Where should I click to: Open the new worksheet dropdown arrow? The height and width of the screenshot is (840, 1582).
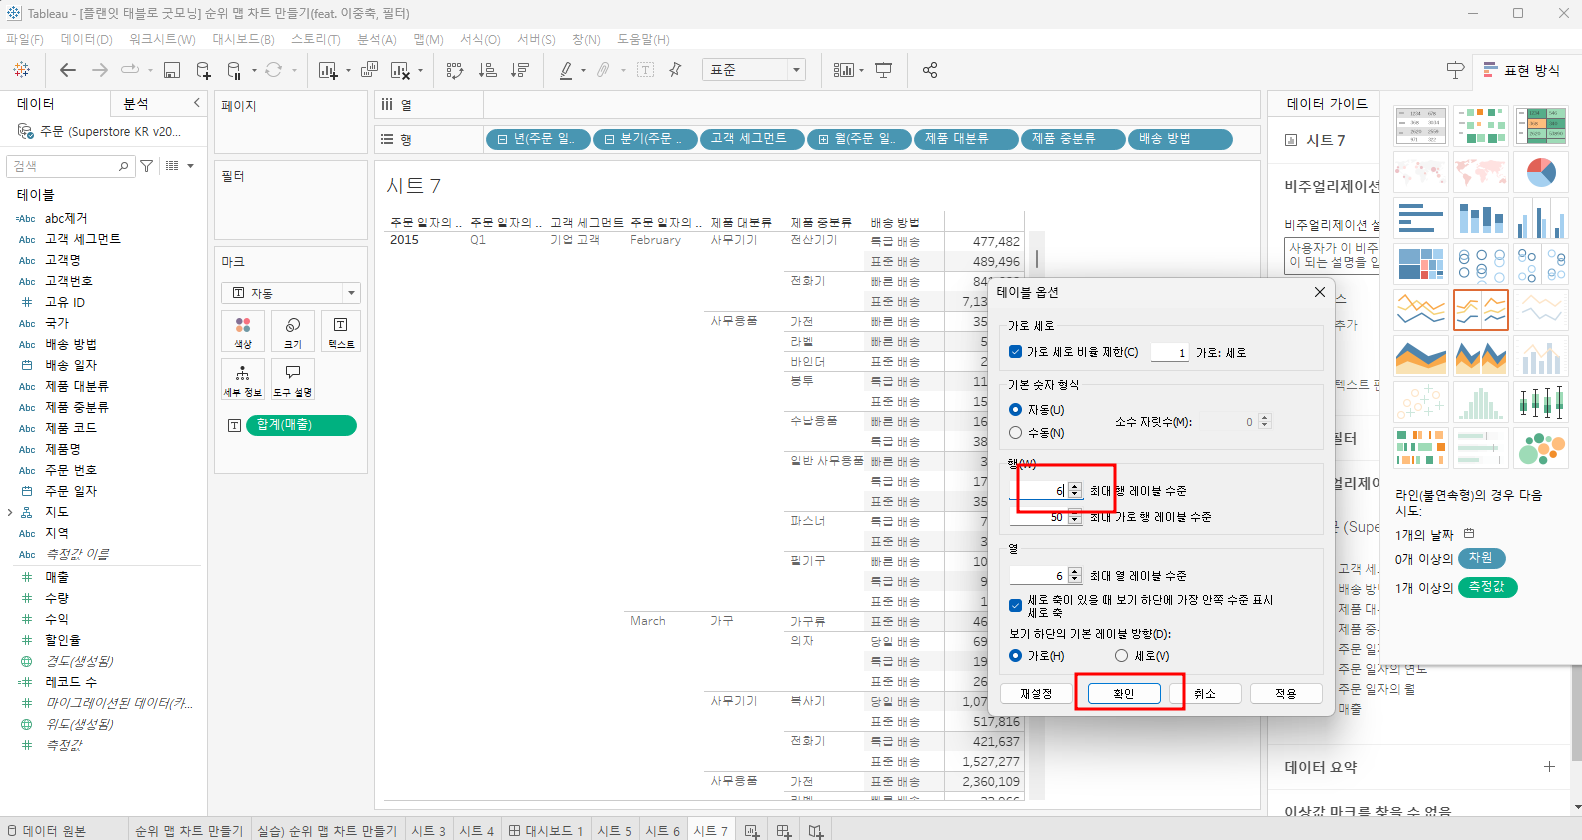348,71
